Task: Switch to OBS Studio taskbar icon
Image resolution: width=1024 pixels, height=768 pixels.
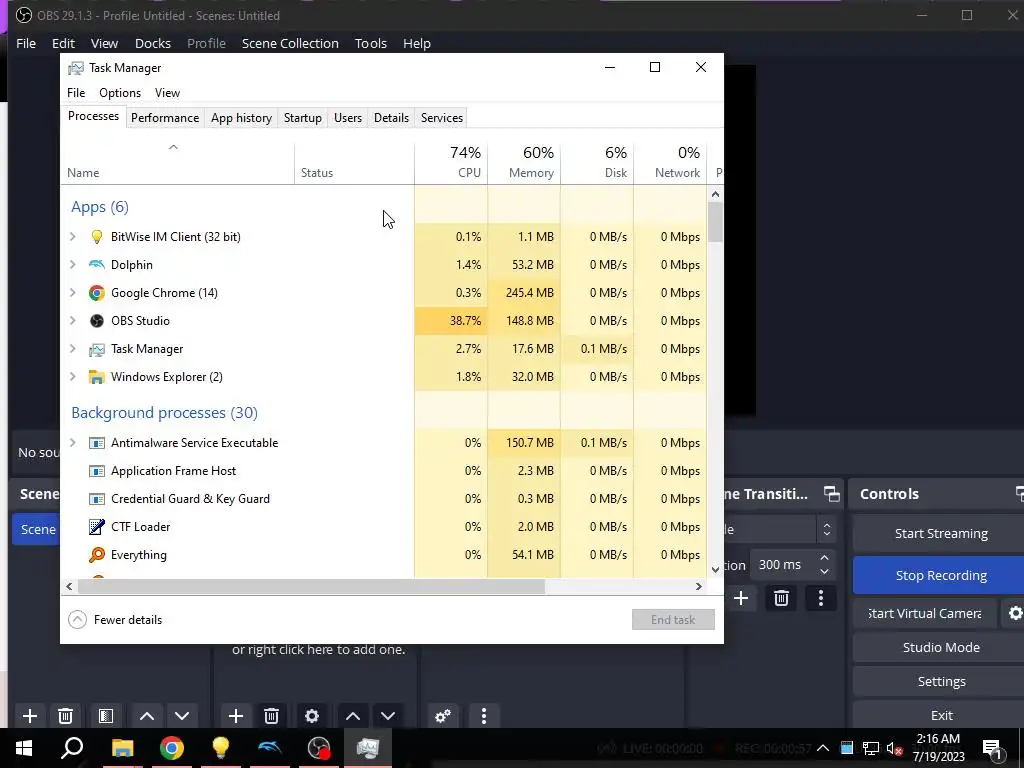Action: (319, 748)
